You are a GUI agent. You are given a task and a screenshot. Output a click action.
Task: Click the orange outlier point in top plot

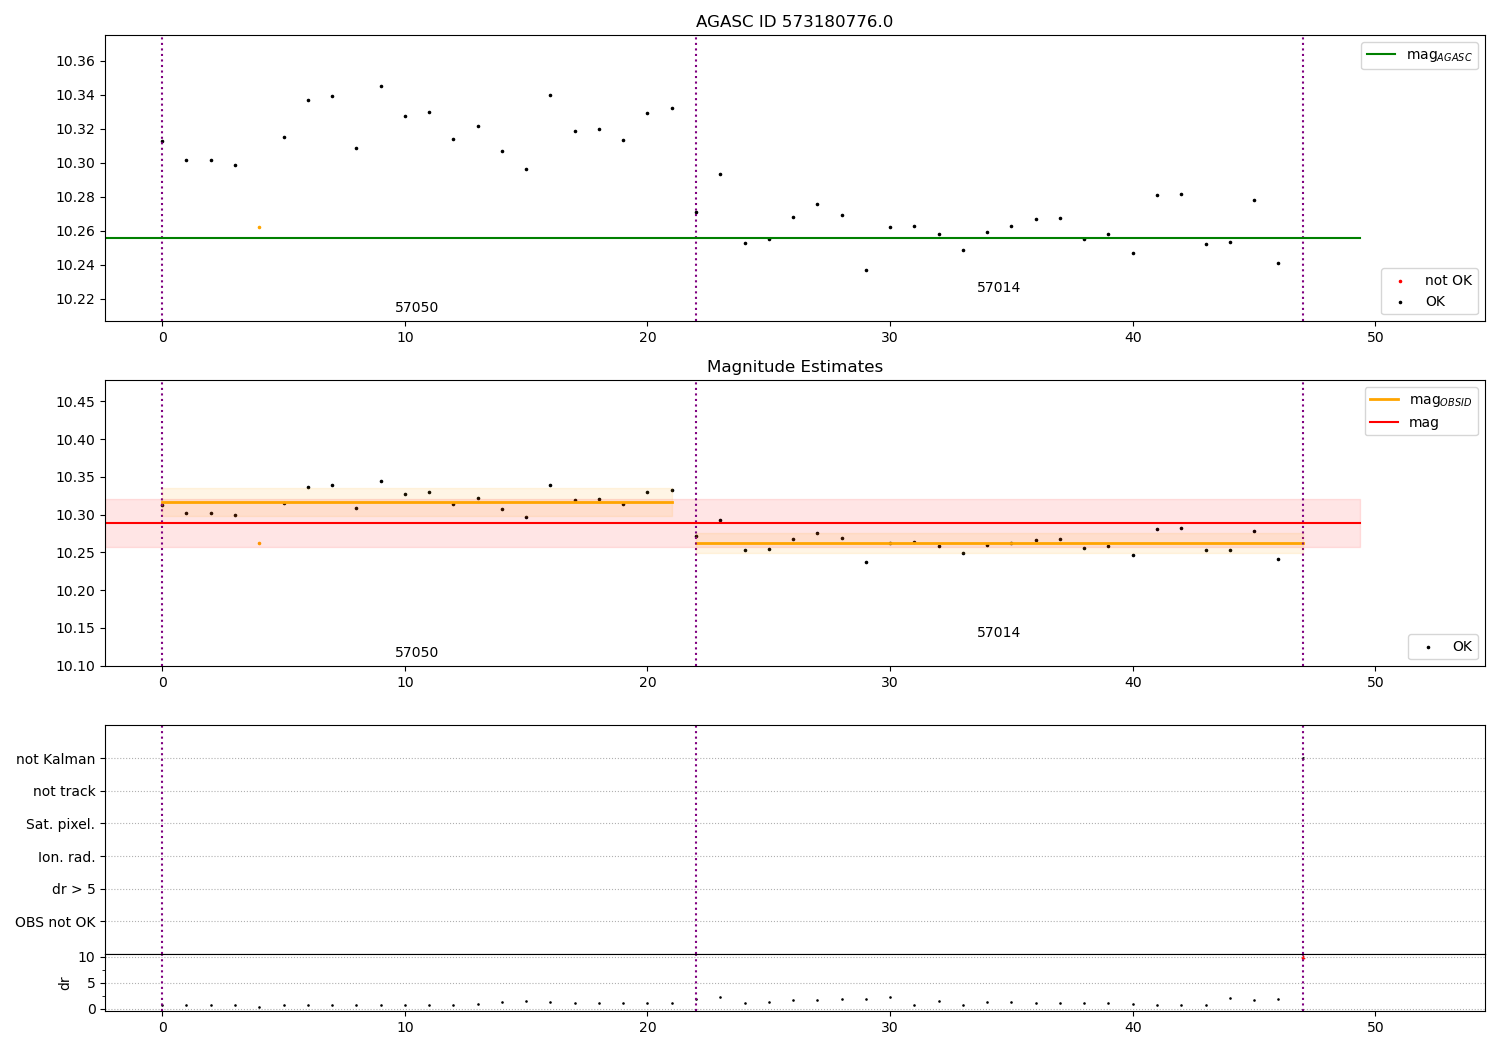point(259,227)
